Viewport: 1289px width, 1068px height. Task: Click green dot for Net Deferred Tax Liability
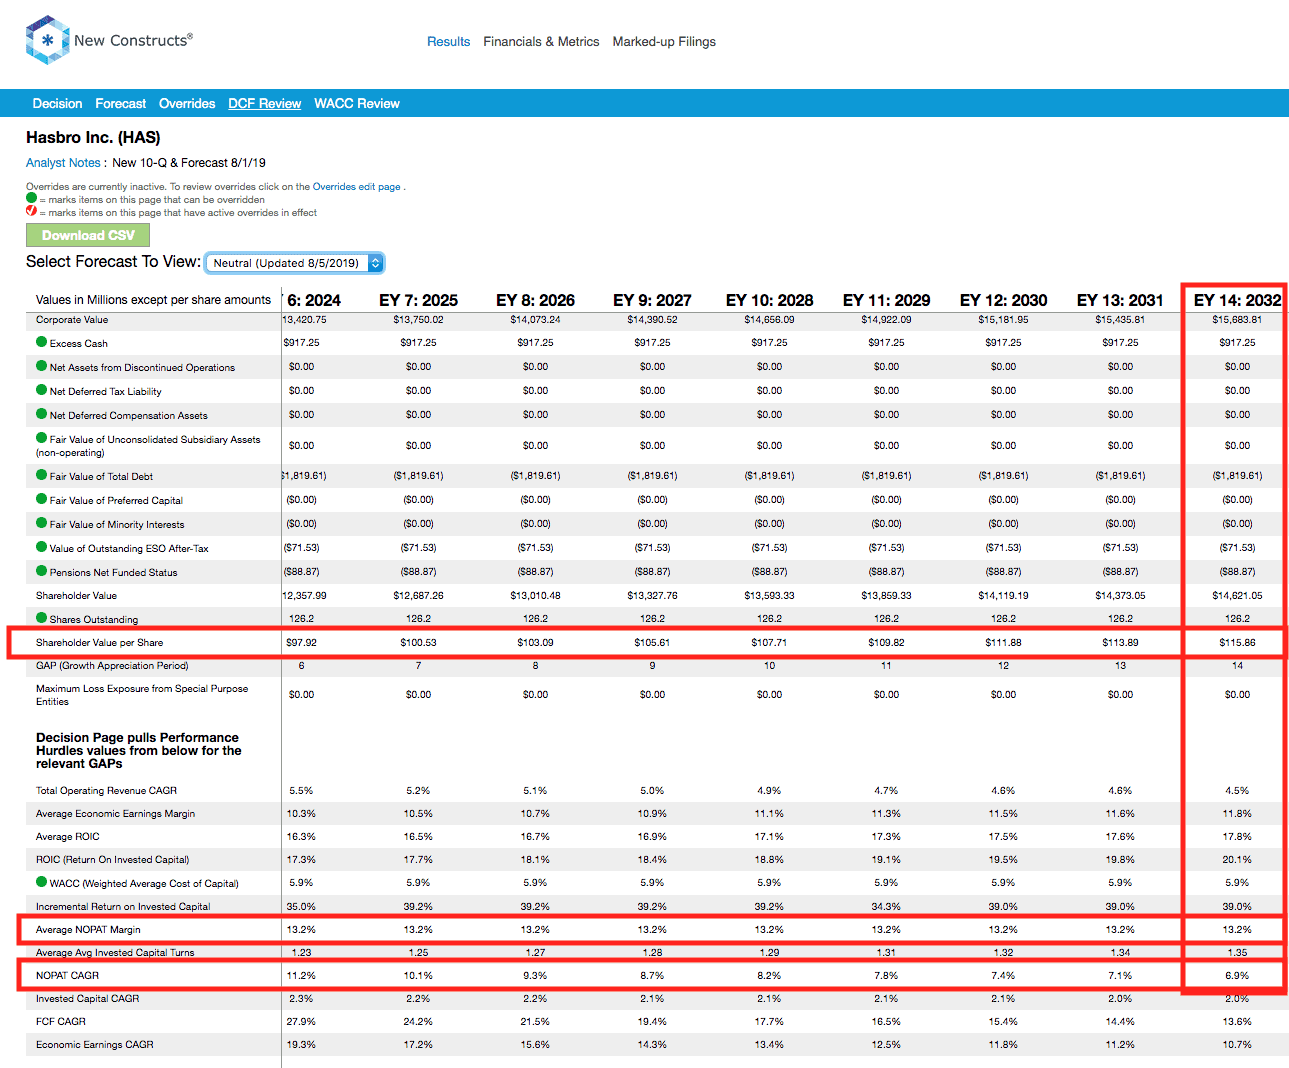point(42,390)
